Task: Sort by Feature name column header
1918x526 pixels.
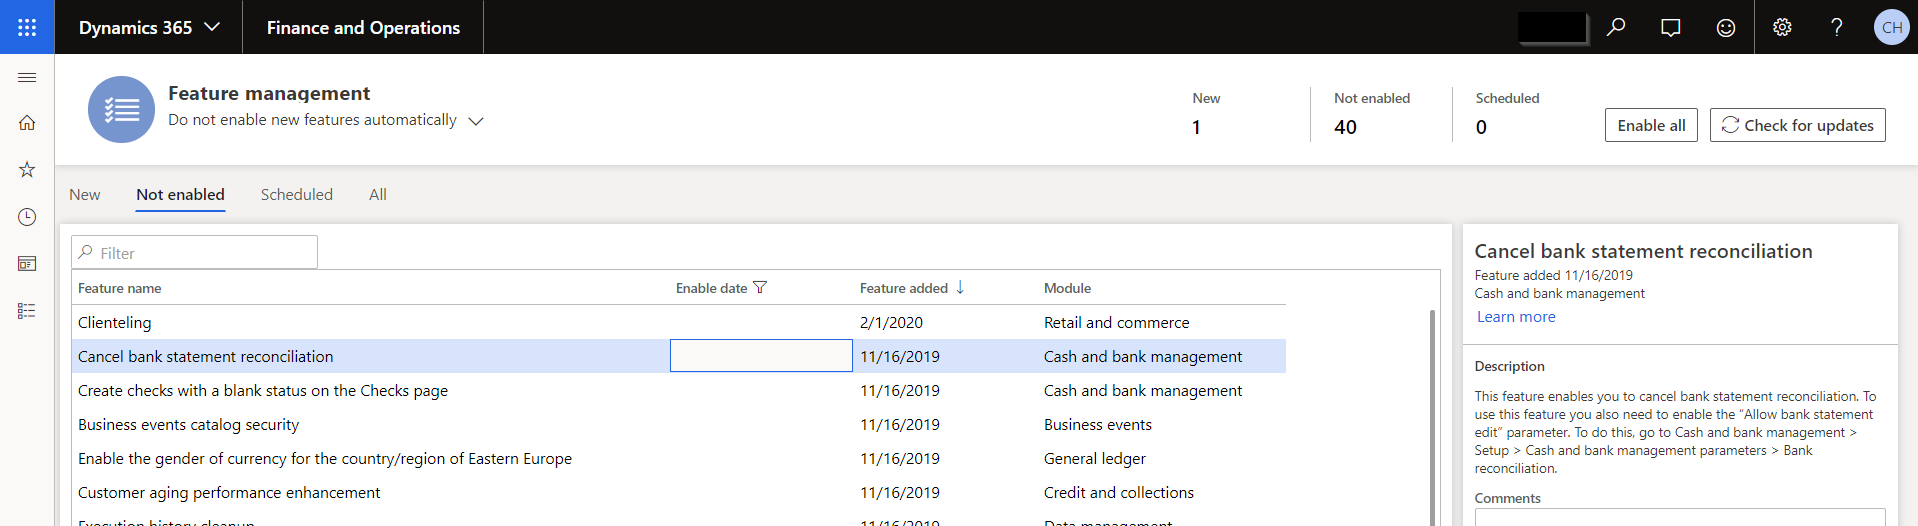Action: point(120,288)
